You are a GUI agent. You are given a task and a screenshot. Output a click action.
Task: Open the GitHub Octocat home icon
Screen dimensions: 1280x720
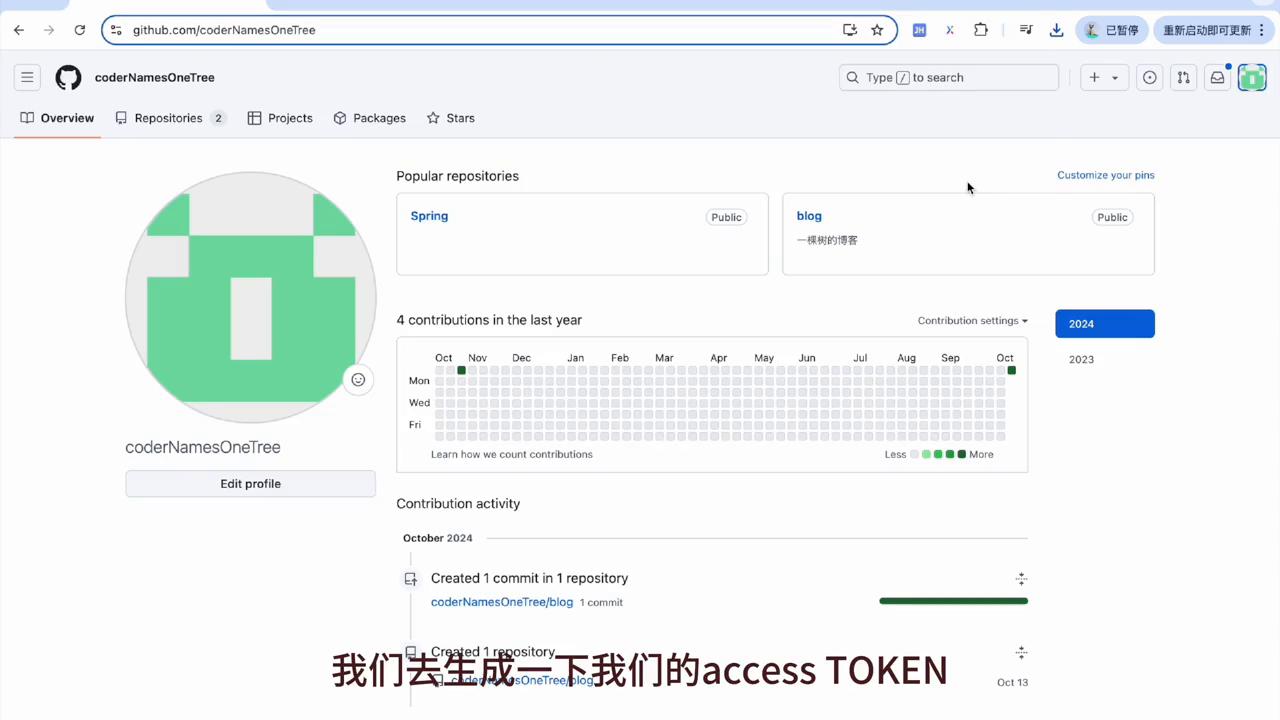click(68, 77)
